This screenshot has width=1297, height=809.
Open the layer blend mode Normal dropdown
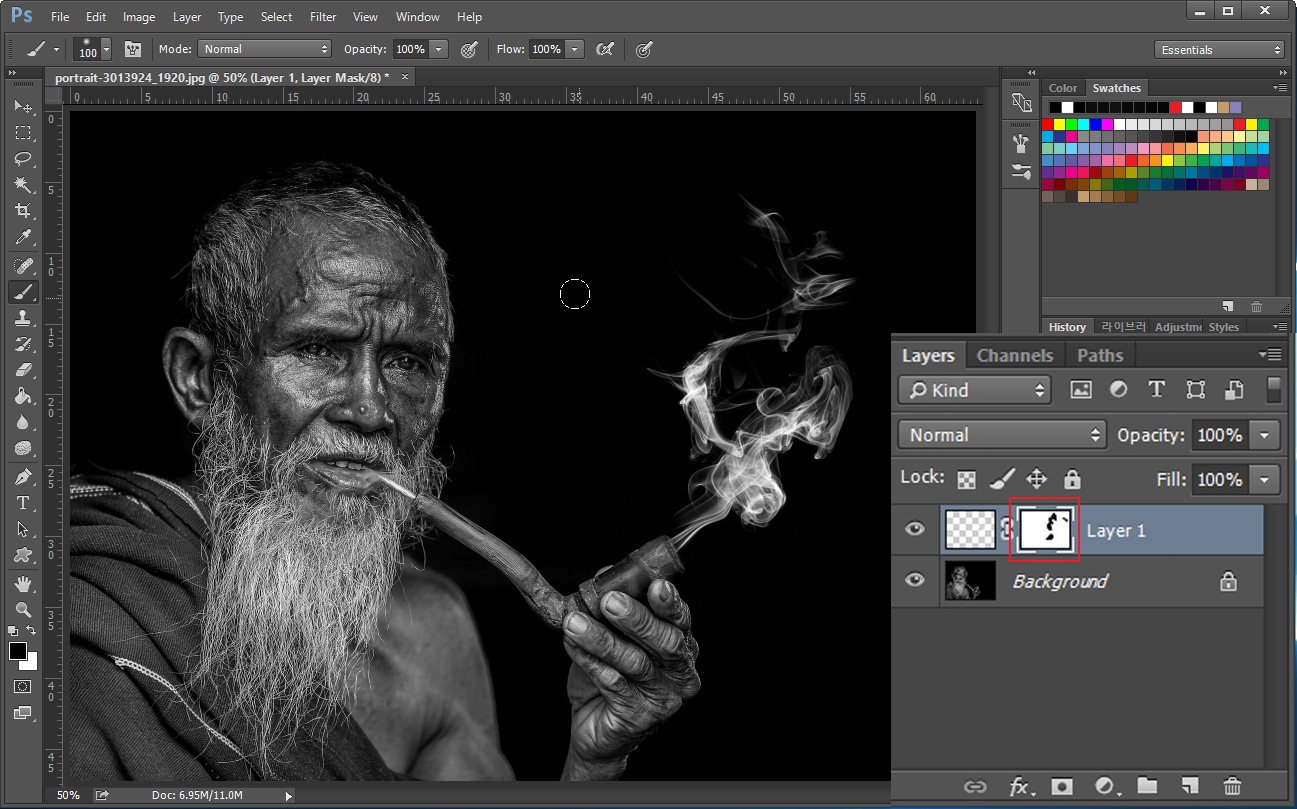click(x=1002, y=435)
